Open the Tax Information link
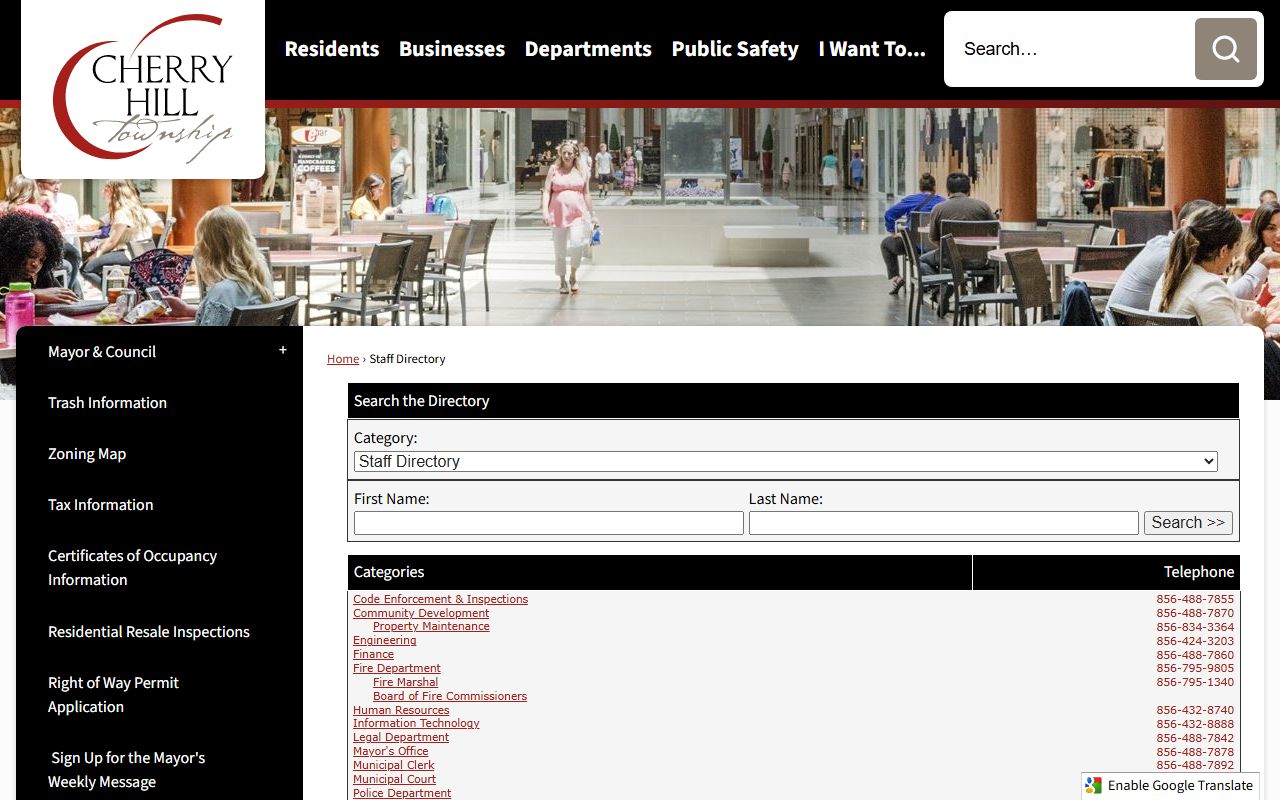Image resolution: width=1280 pixels, height=800 pixels. (x=100, y=505)
